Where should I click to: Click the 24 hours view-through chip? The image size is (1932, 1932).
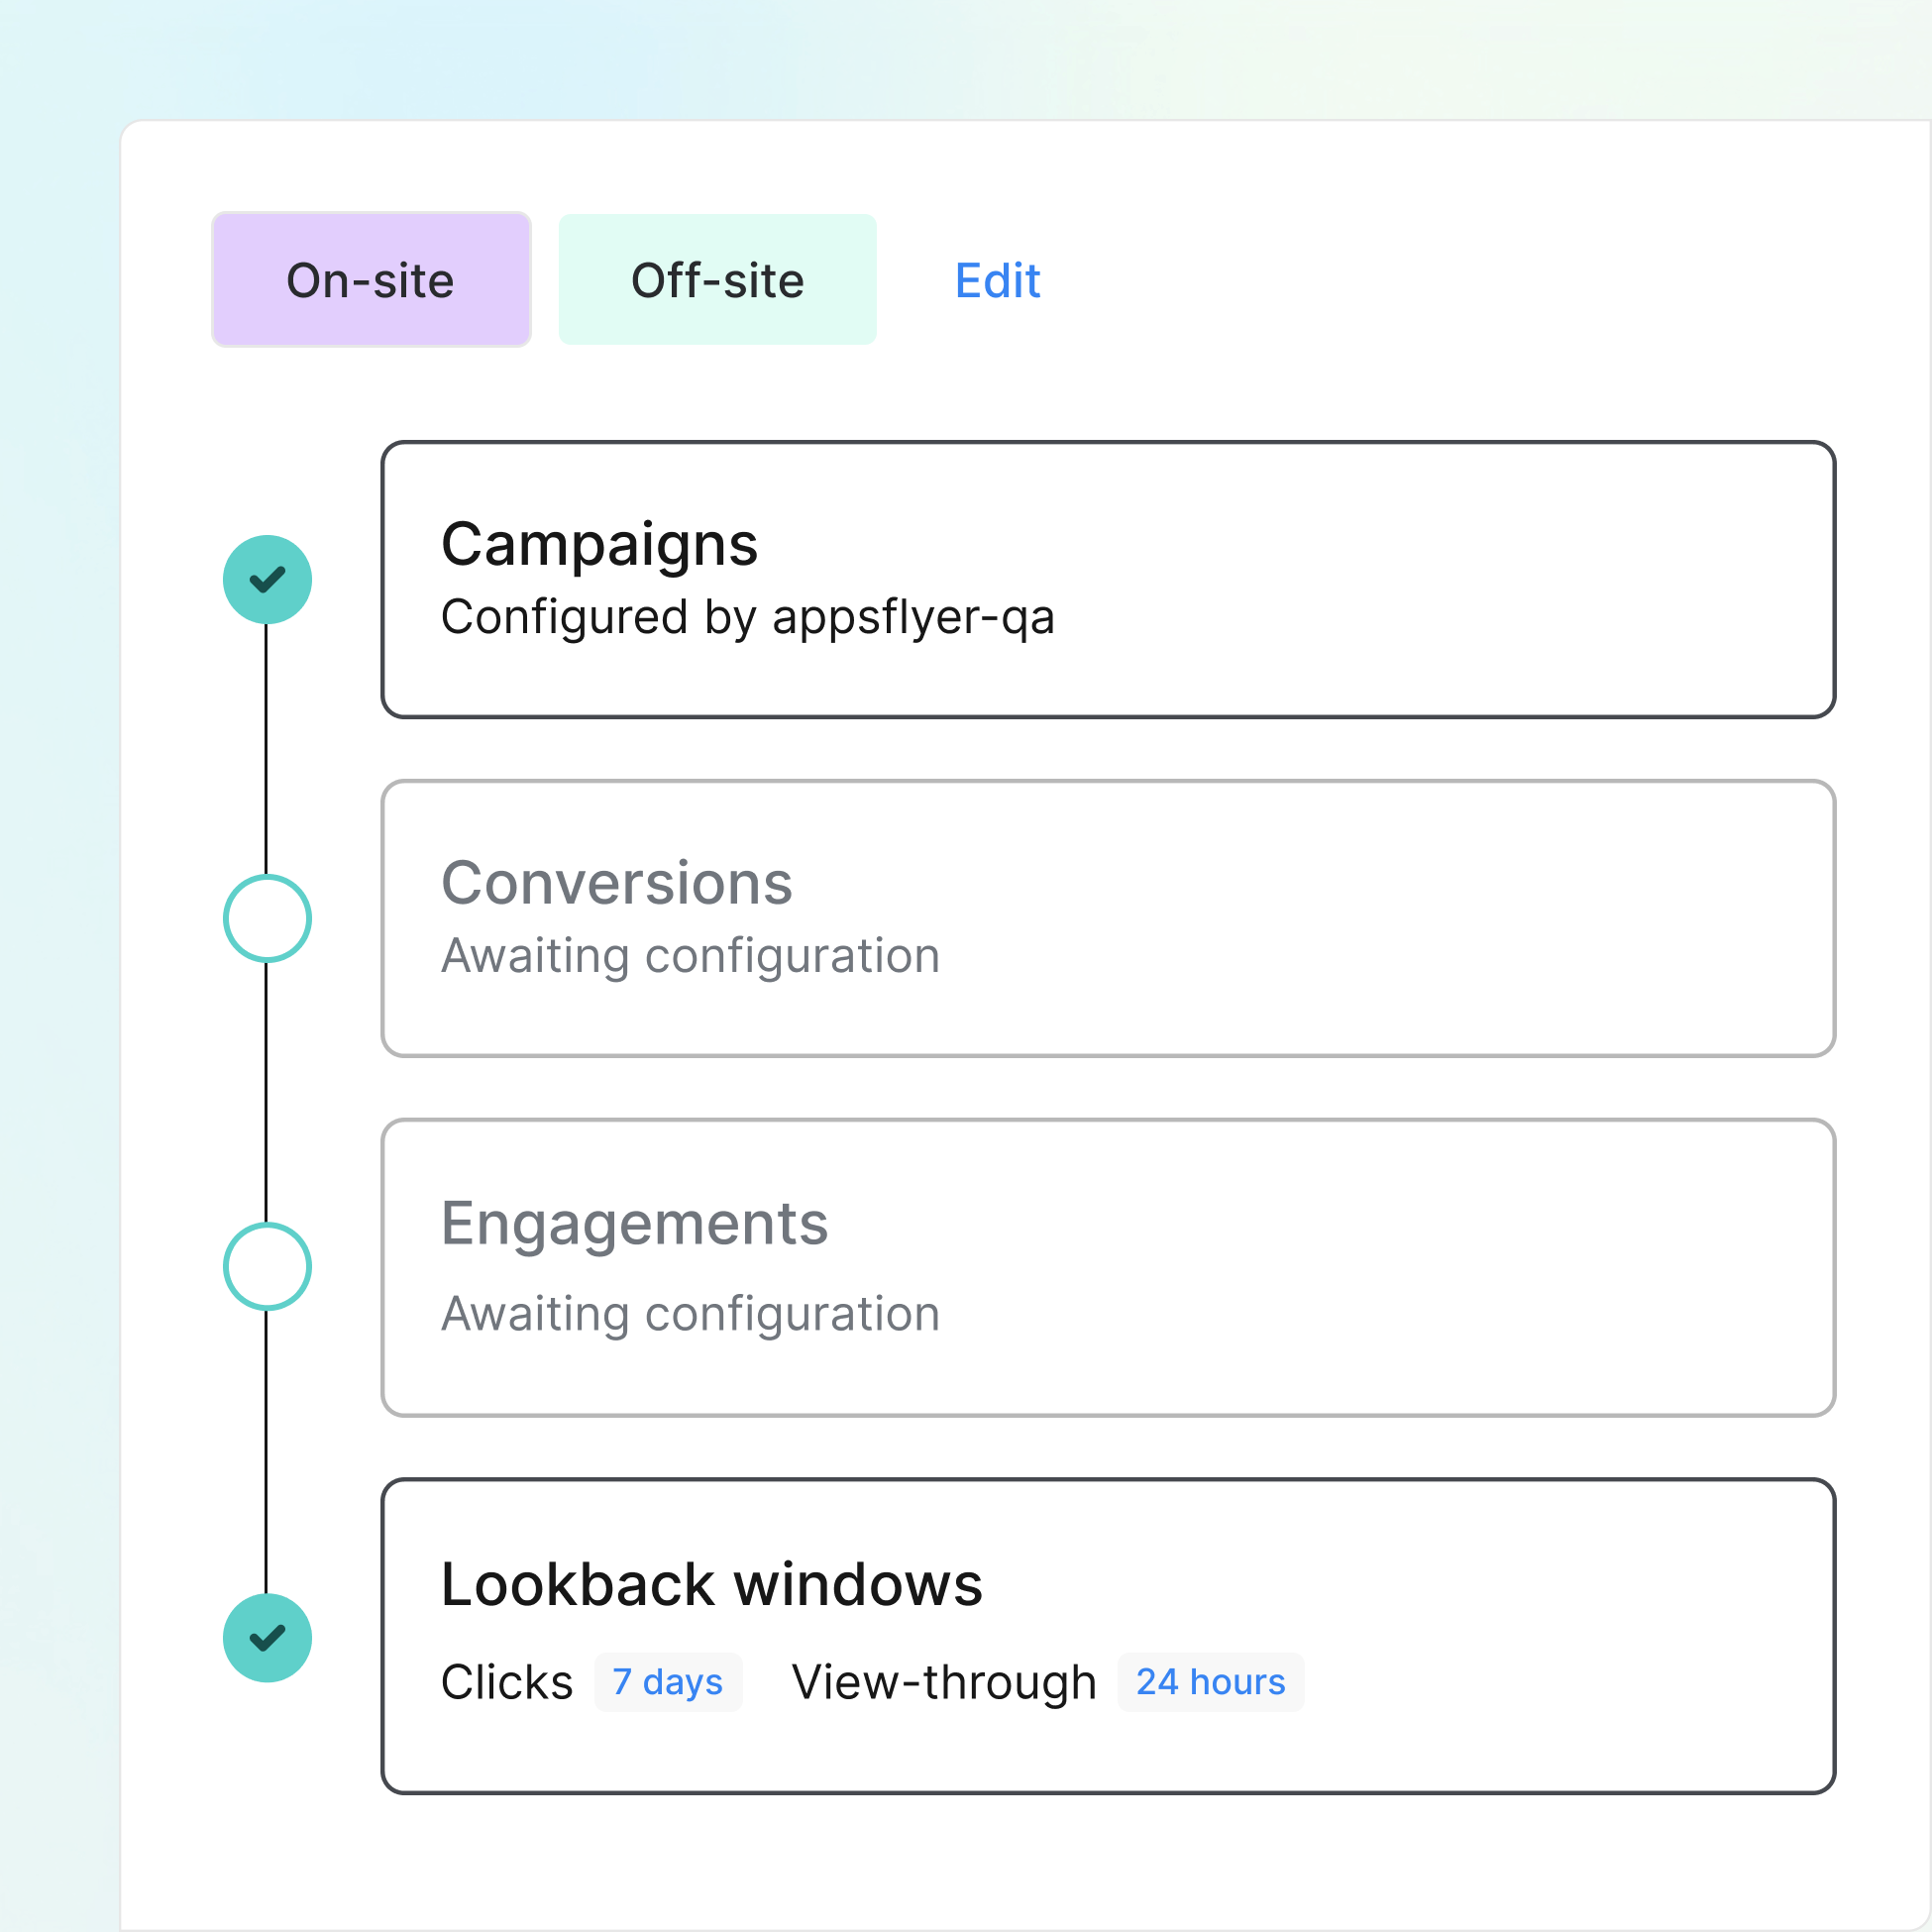point(1210,1682)
